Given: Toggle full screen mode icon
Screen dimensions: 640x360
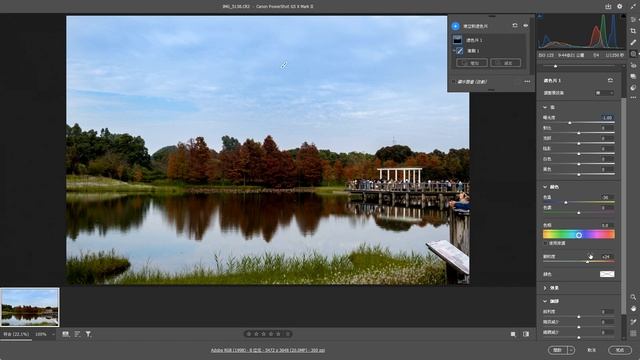Looking at the screenshot, I should click(633, 6).
